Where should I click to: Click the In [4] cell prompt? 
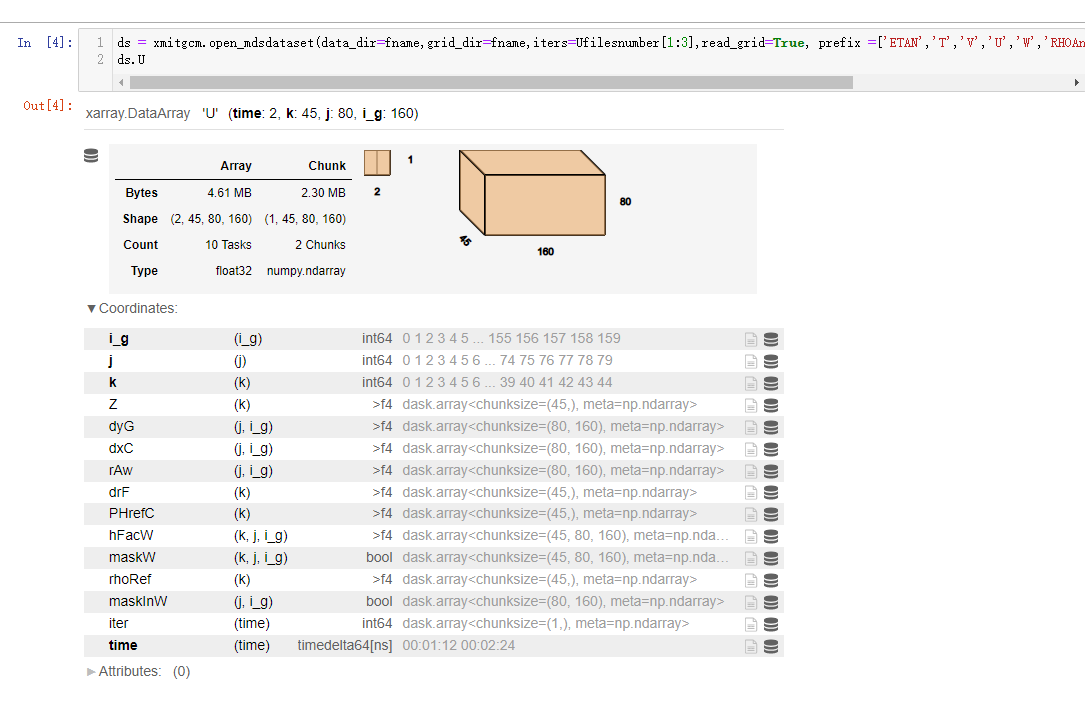[x=45, y=42]
